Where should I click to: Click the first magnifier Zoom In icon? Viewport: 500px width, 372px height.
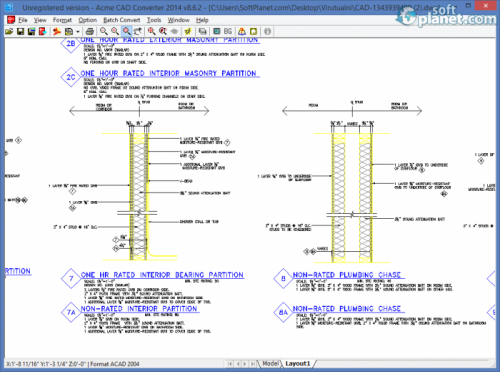click(104, 31)
